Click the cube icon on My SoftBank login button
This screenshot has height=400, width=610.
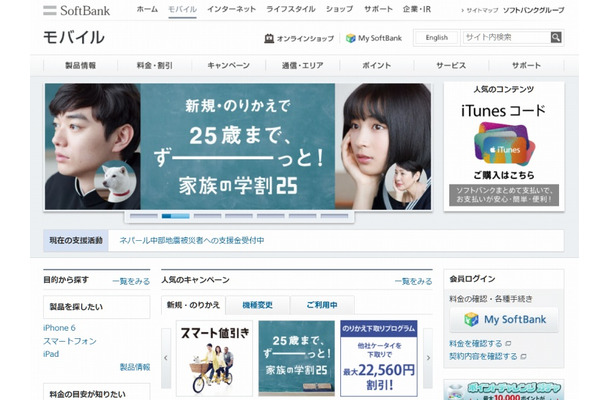point(472,319)
